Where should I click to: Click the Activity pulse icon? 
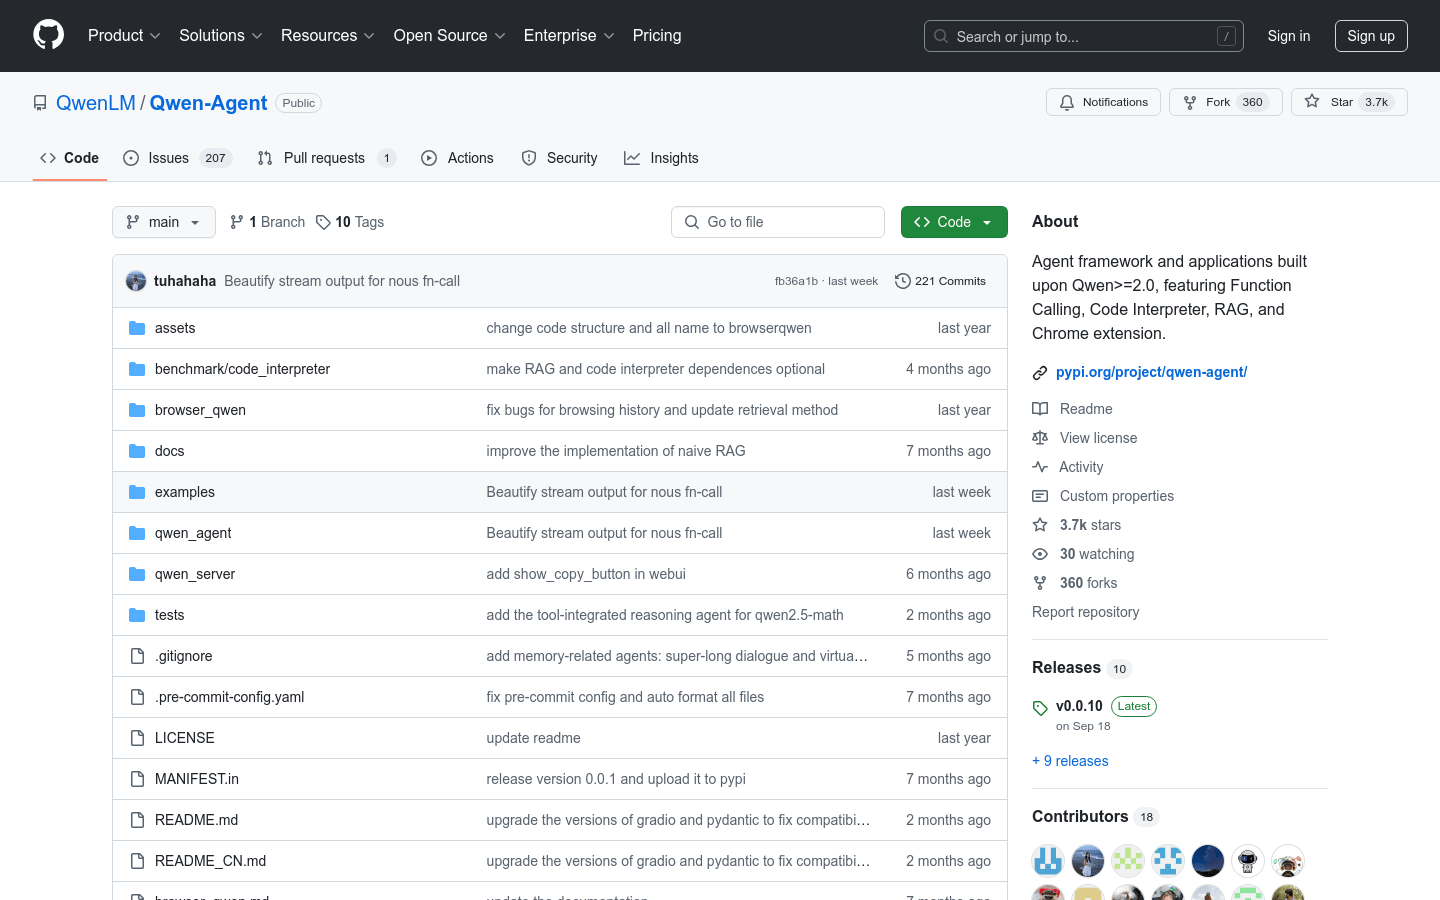1040,467
